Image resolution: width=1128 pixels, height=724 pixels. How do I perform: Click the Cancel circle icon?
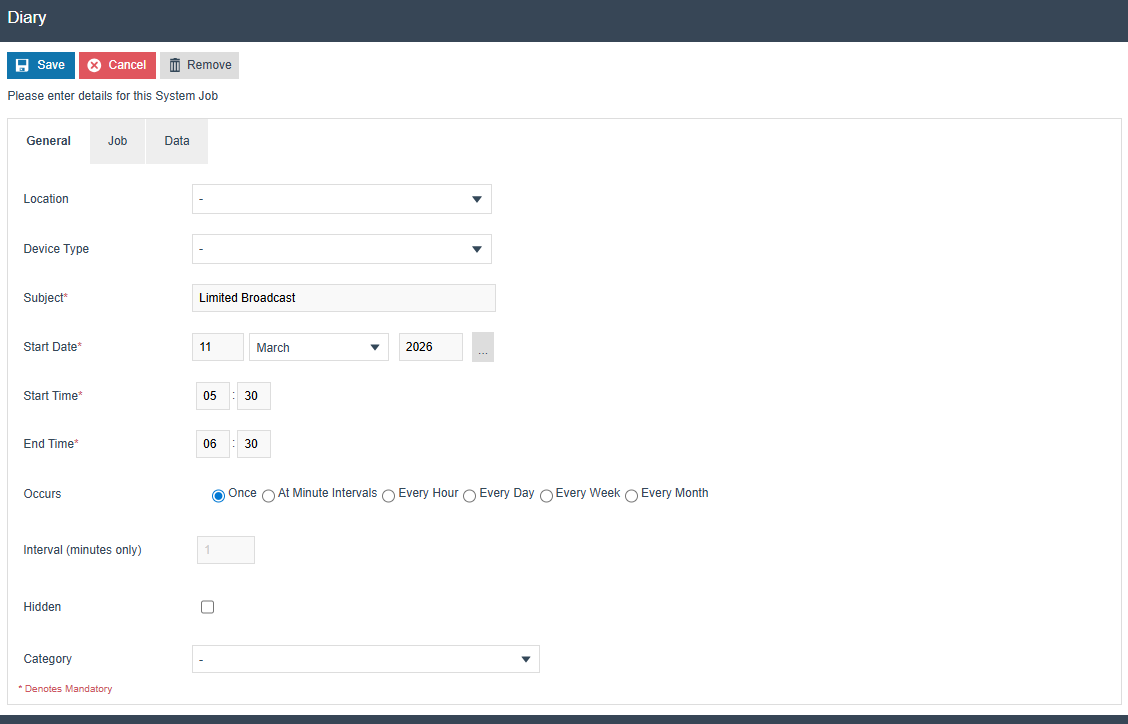94,65
